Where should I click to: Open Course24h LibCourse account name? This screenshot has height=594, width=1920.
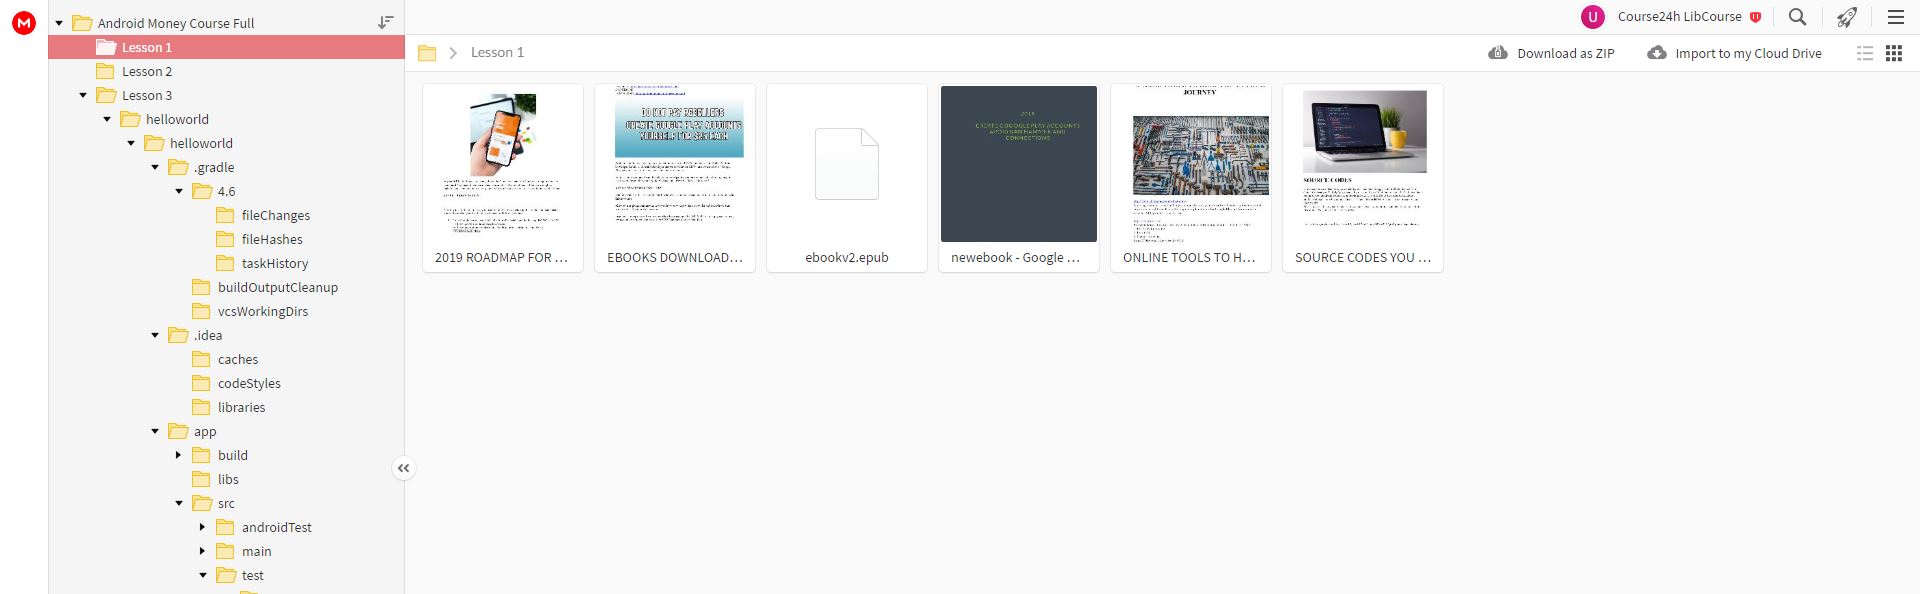tap(1680, 17)
